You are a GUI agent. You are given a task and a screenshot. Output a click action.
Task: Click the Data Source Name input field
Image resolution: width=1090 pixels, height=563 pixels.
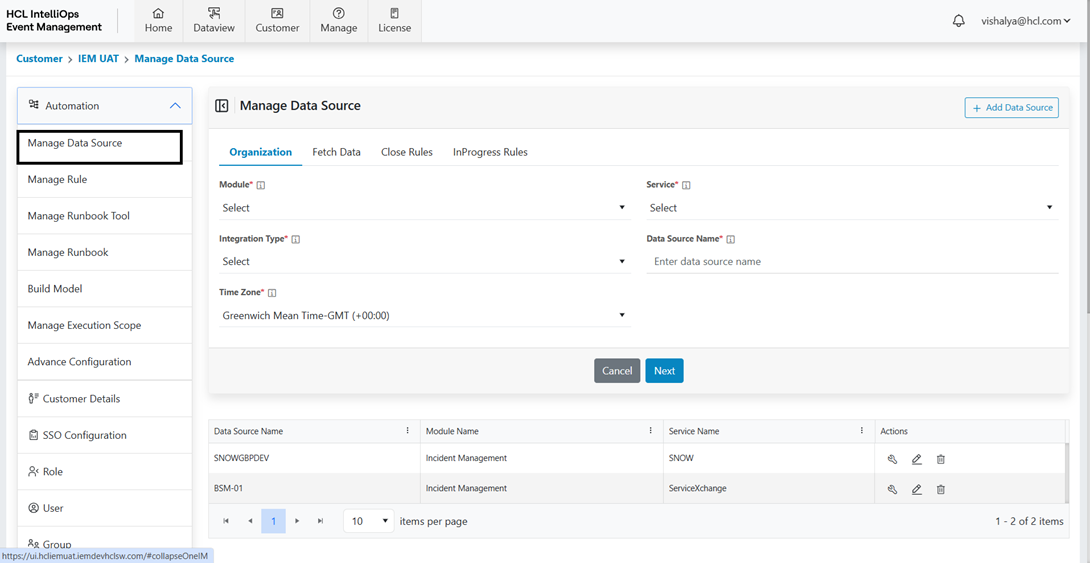(x=851, y=261)
